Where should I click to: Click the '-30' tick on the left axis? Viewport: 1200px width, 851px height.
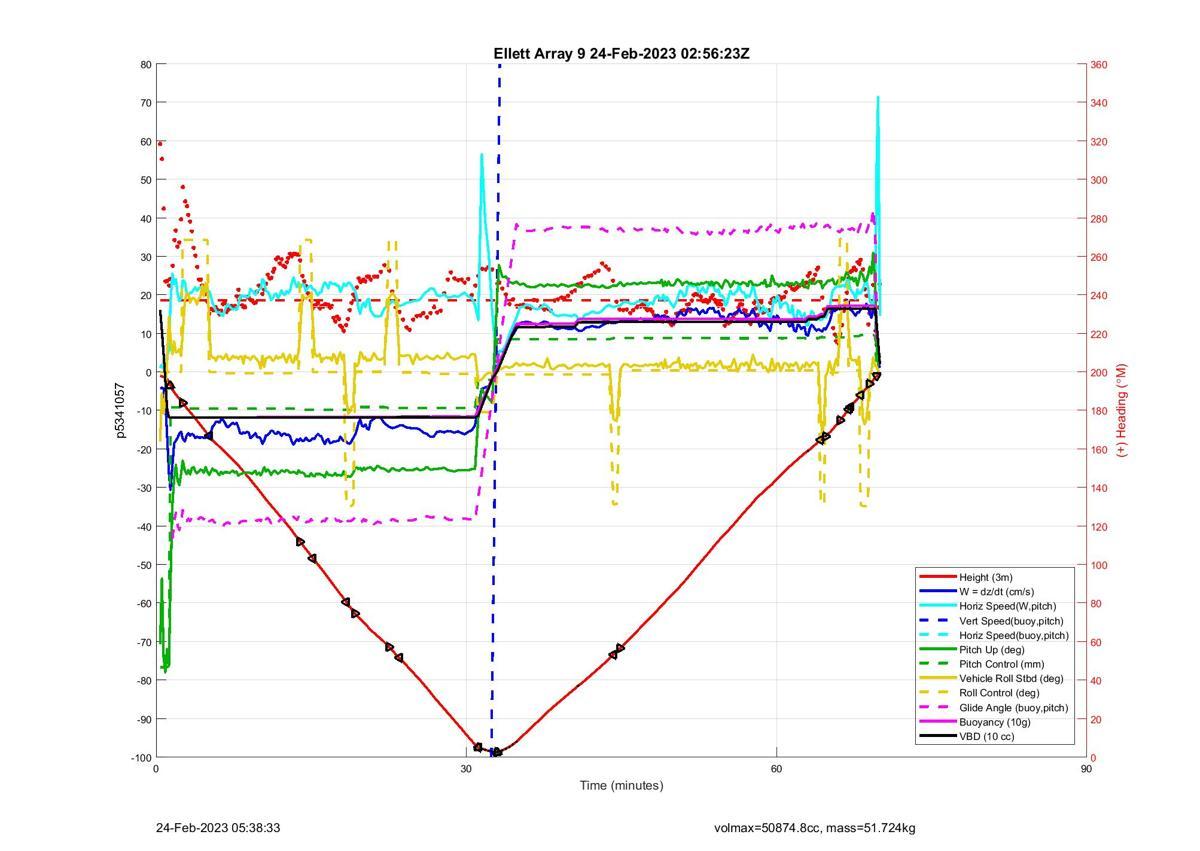[143, 488]
